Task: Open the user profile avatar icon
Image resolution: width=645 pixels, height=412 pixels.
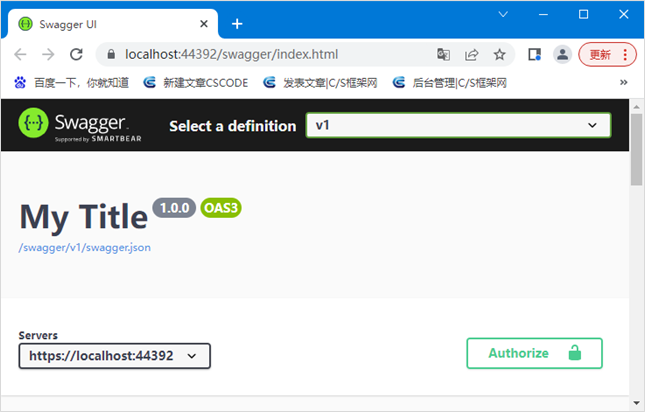Action: (563, 54)
